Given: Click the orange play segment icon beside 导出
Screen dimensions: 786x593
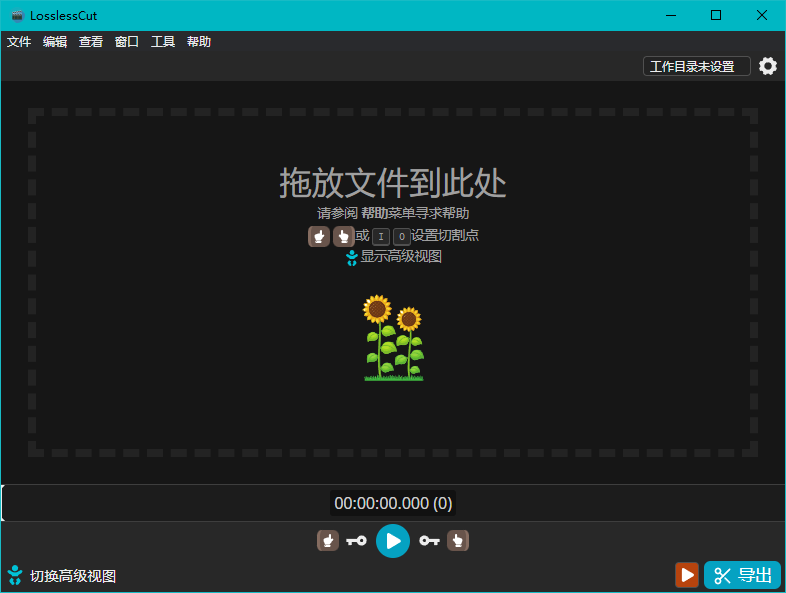Looking at the screenshot, I should click(x=687, y=575).
